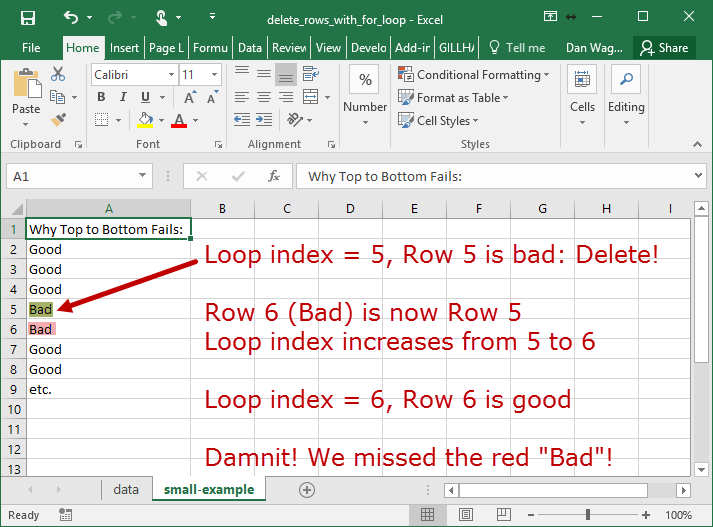713x527 pixels.
Task: Click the Save icon in title bar
Action: tap(28, 18)
